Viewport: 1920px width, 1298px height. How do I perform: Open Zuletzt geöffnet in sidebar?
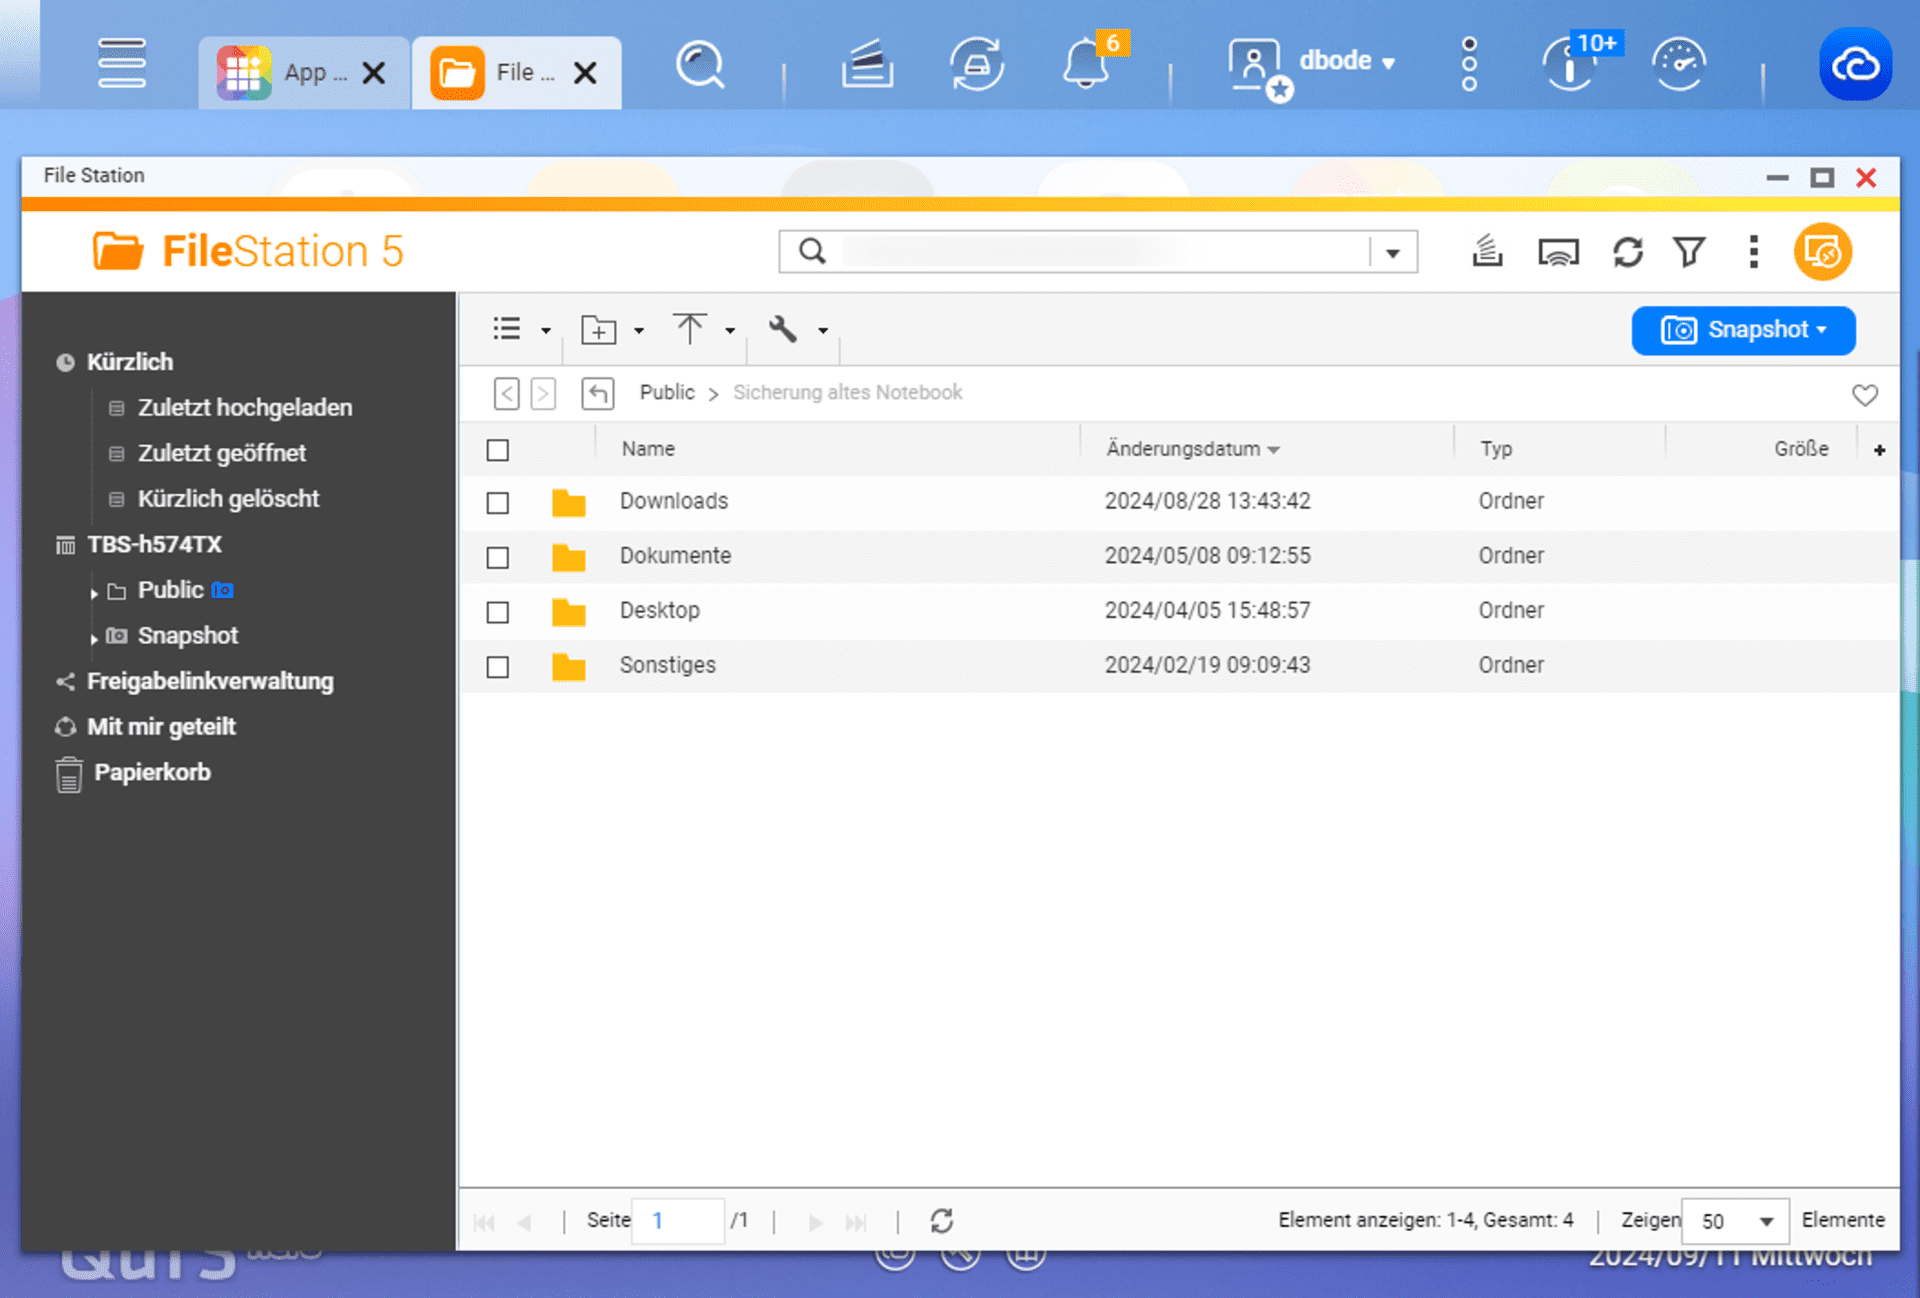221,453
